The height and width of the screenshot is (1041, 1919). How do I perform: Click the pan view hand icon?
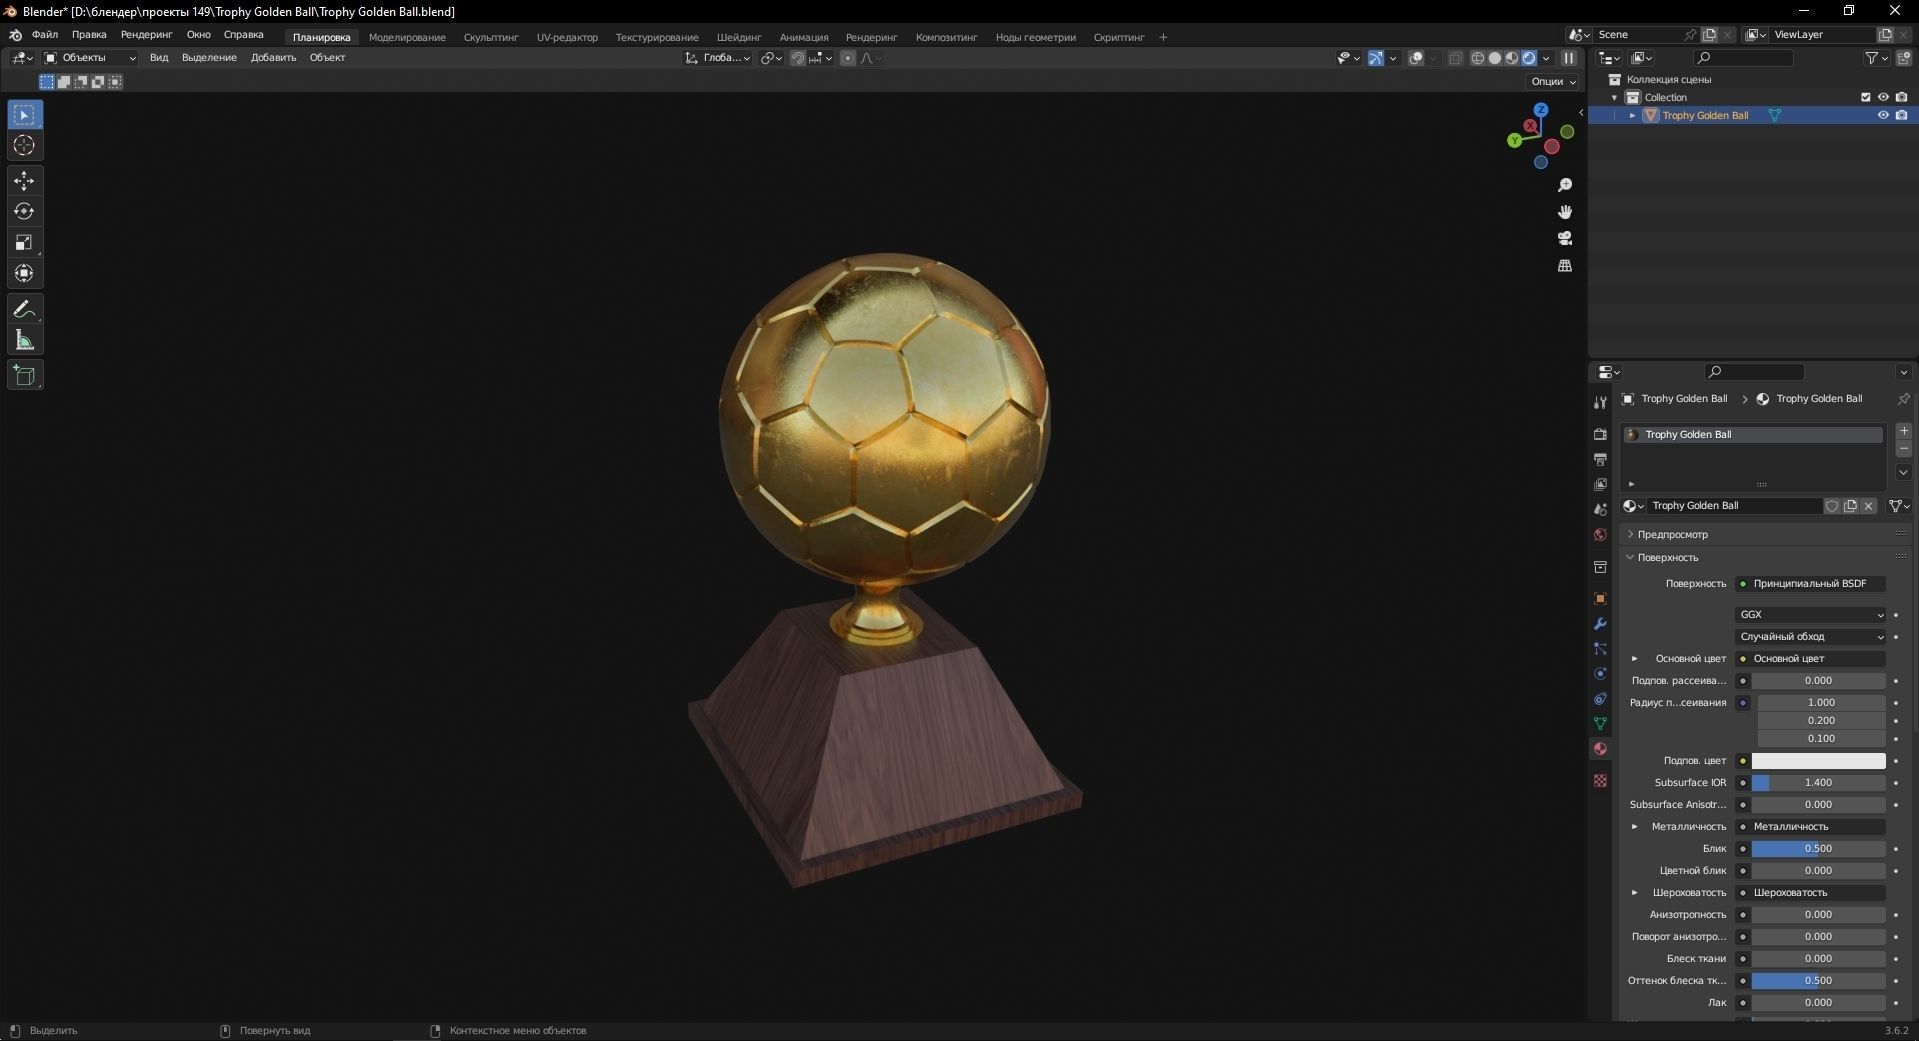(1565, 212)
